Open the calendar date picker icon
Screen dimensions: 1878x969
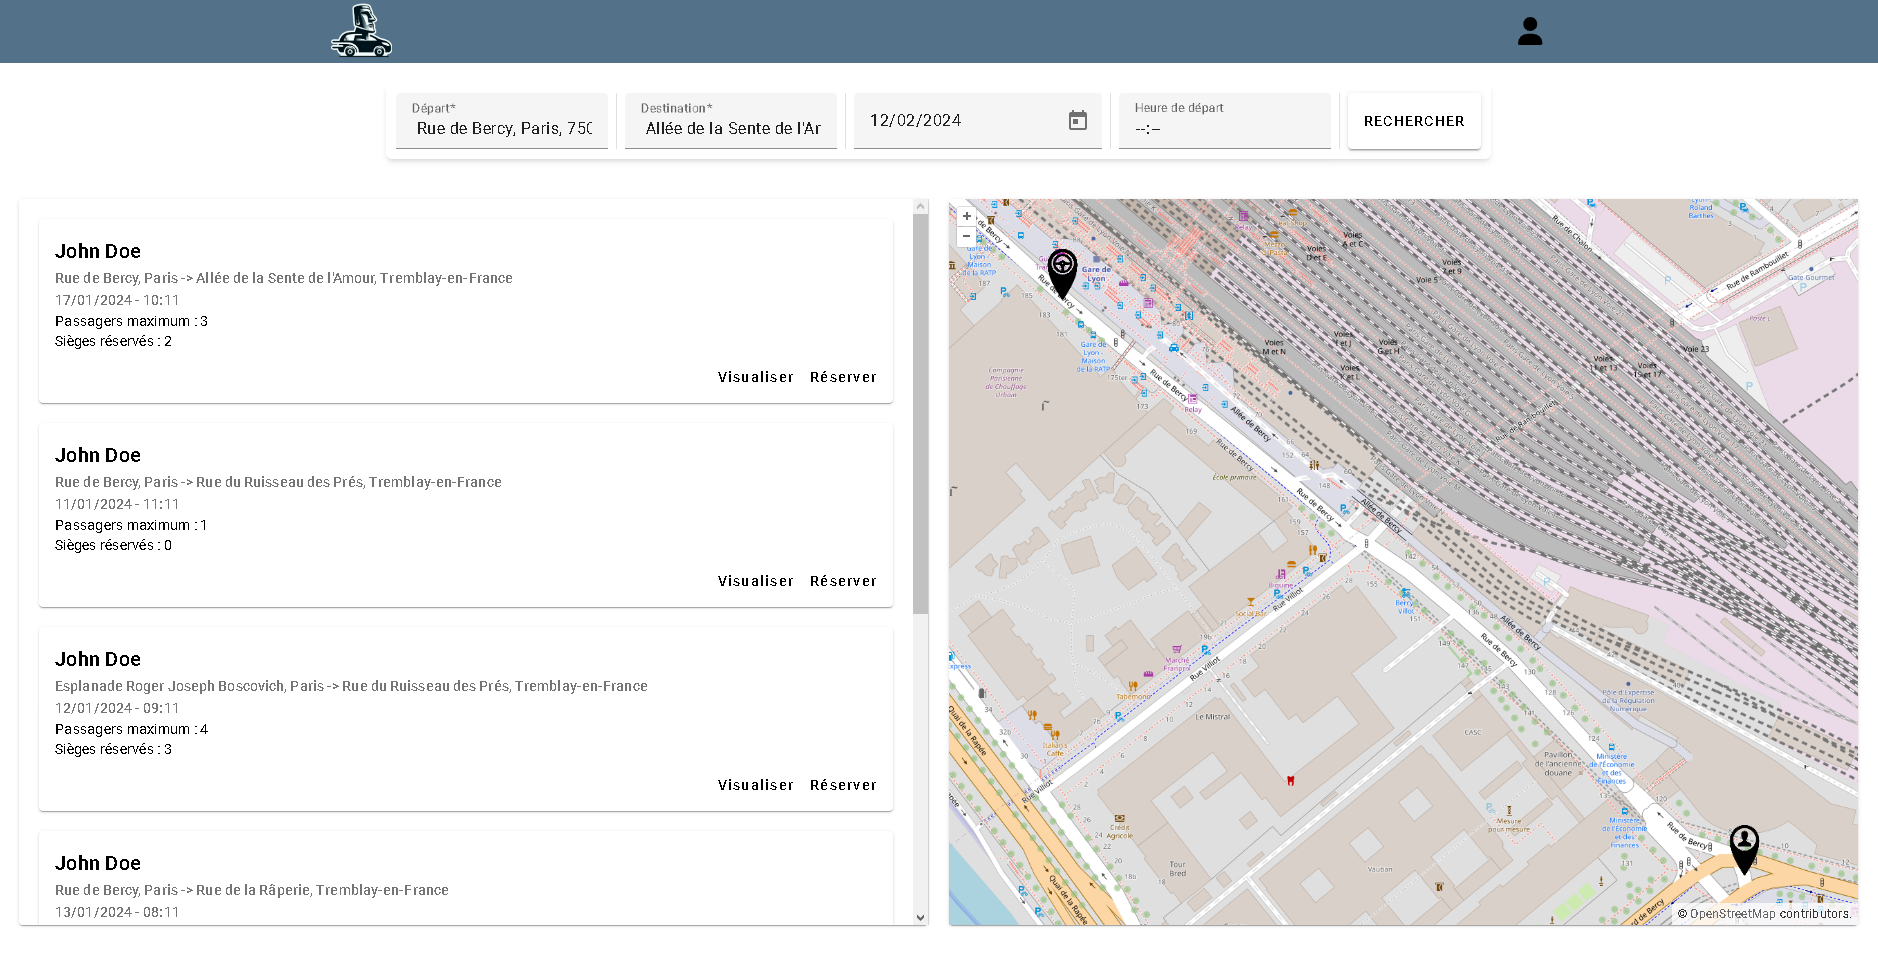(1077, 121)
